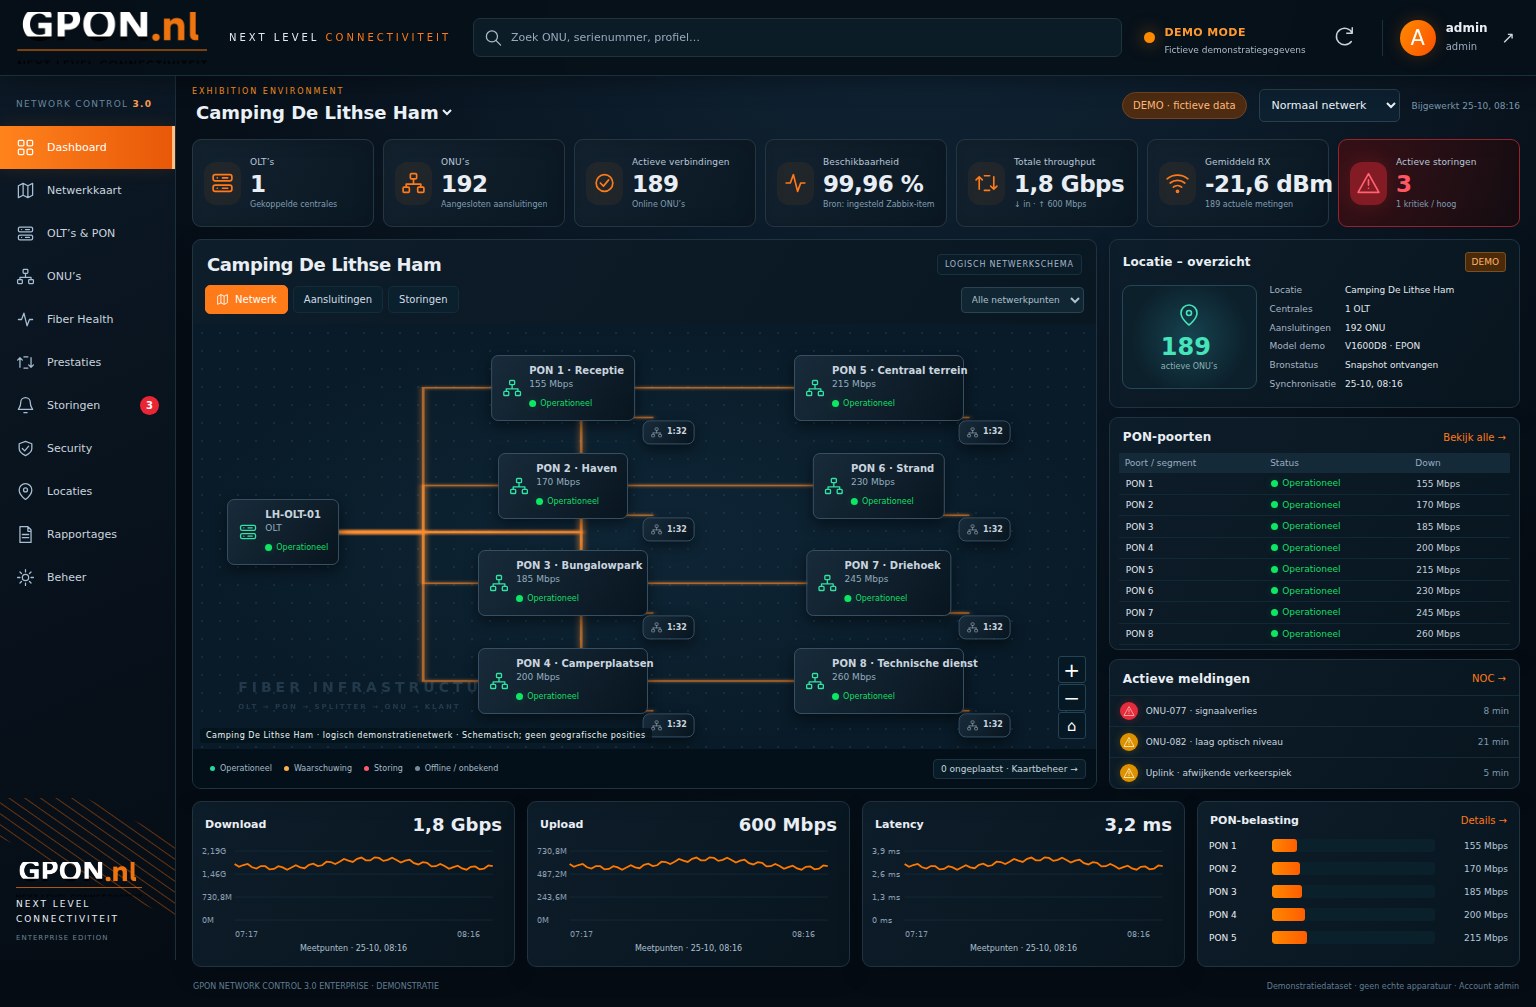Open Details link in PON-belasting
This screenshot has height=1007, width=1536.
1483,820
